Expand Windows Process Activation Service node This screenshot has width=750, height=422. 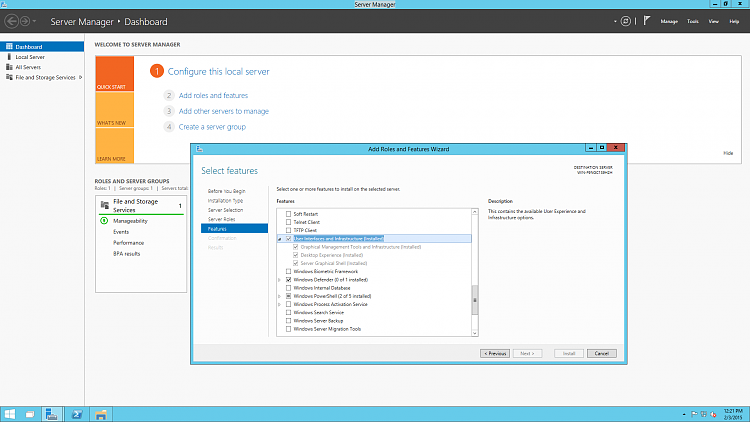pos(280,304)
